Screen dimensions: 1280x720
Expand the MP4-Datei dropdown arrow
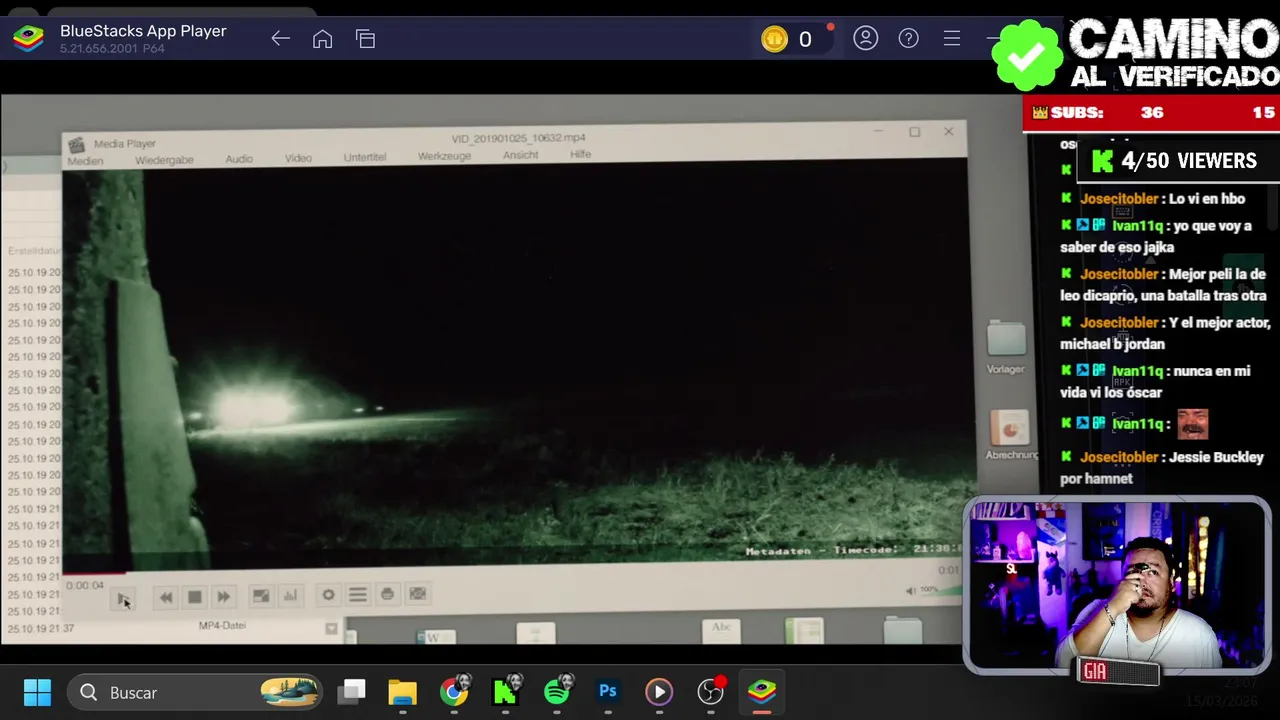[x=331, y=629]
